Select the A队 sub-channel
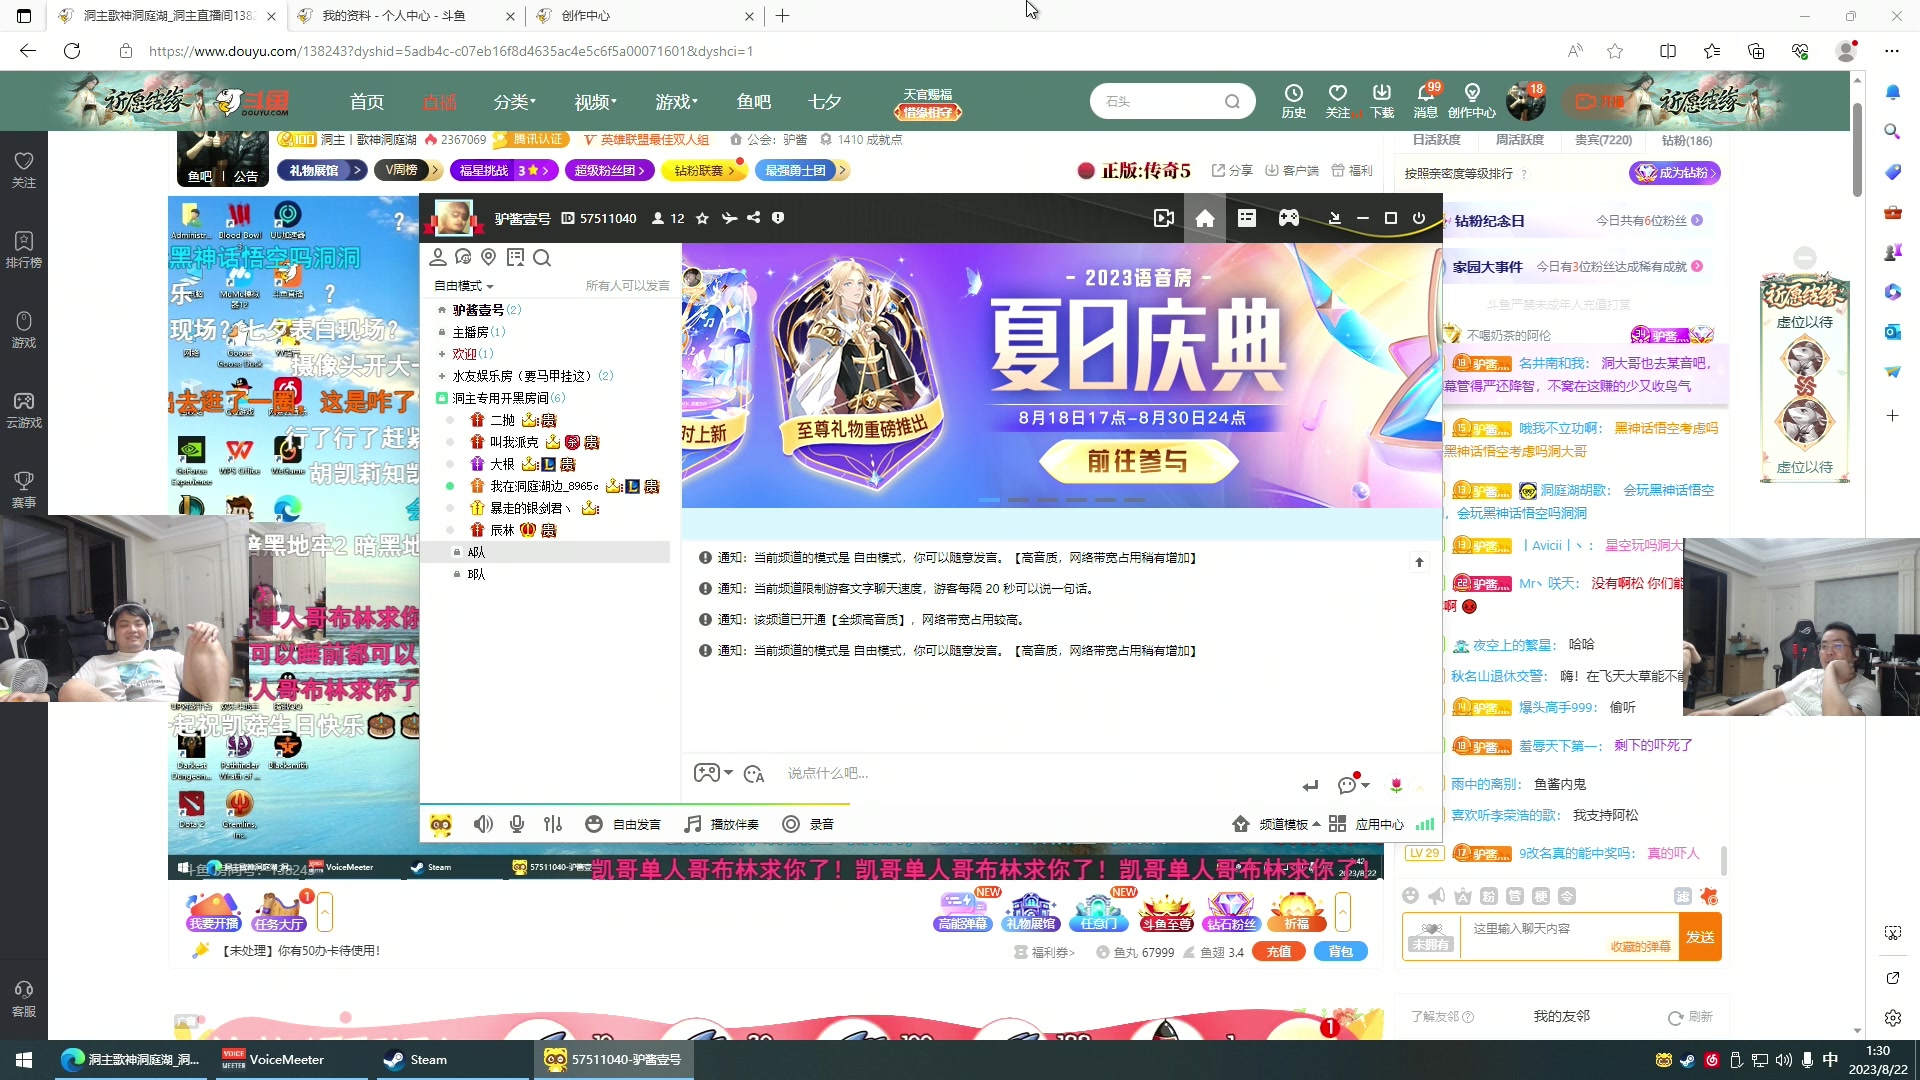 (x=476, y=552)
